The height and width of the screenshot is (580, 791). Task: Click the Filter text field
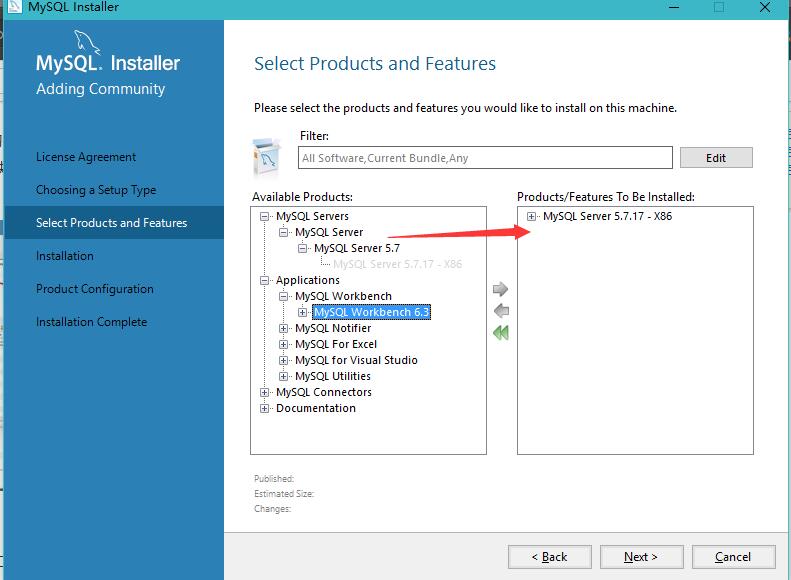click(x=485, y=158)
